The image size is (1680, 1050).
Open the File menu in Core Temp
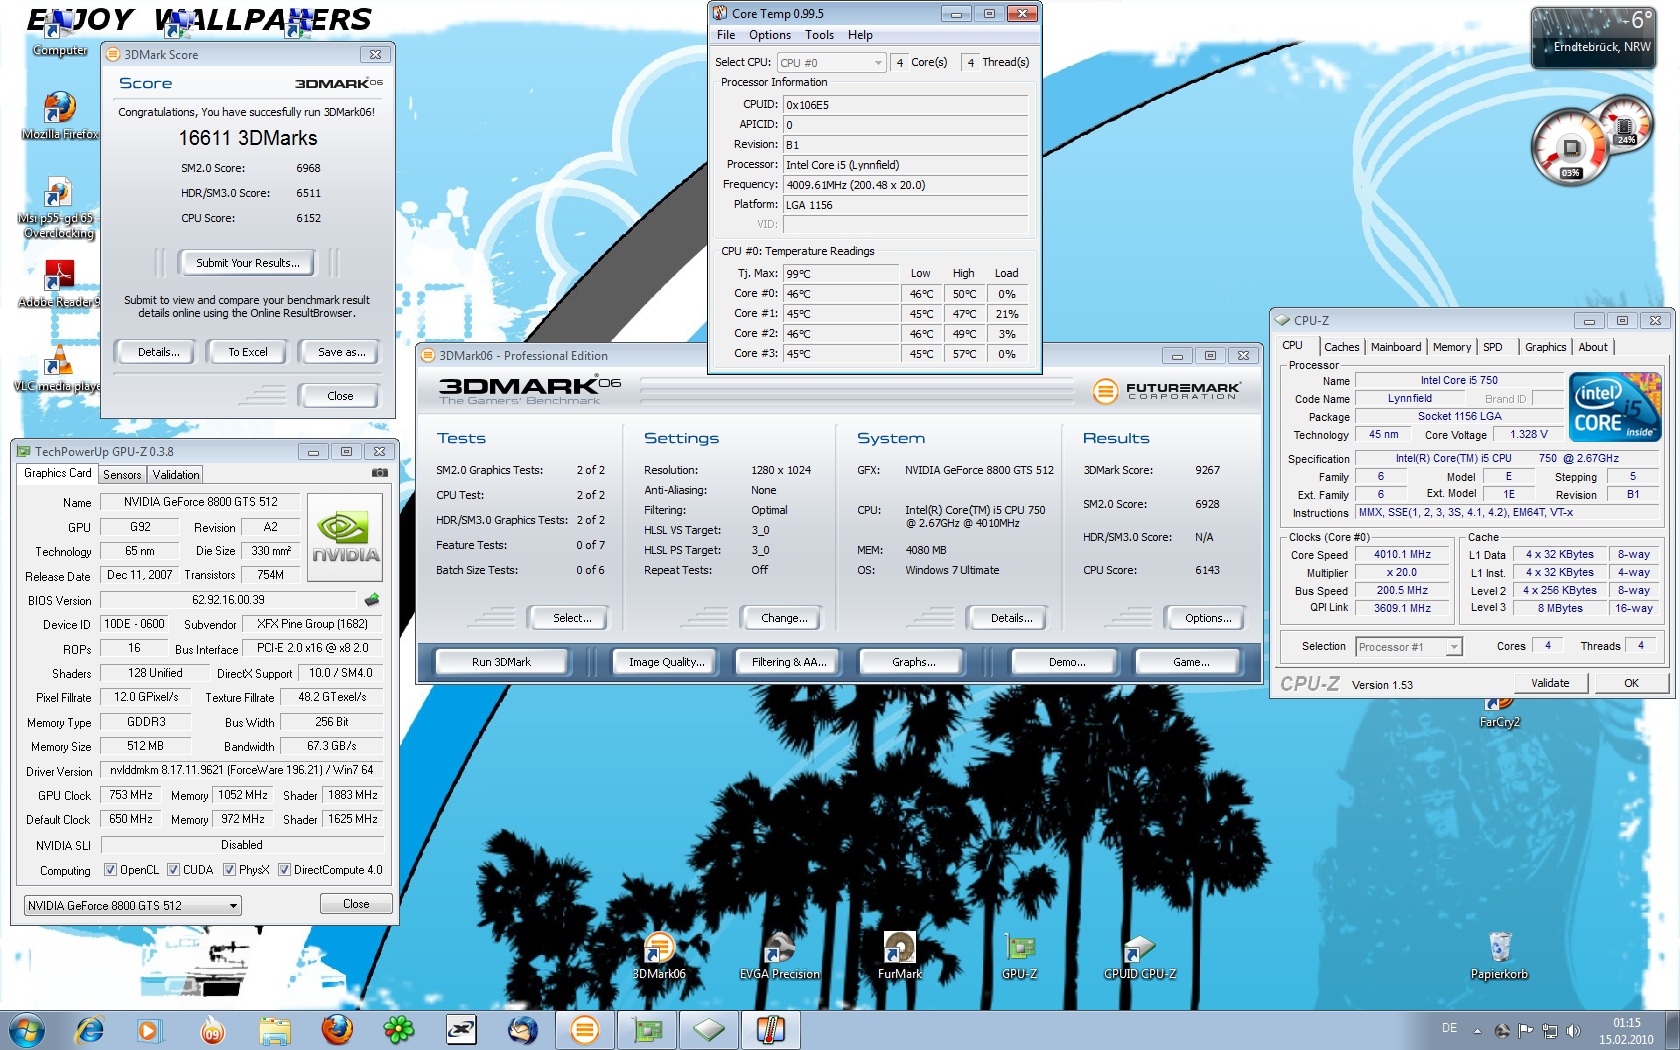[x=726, y=35]
